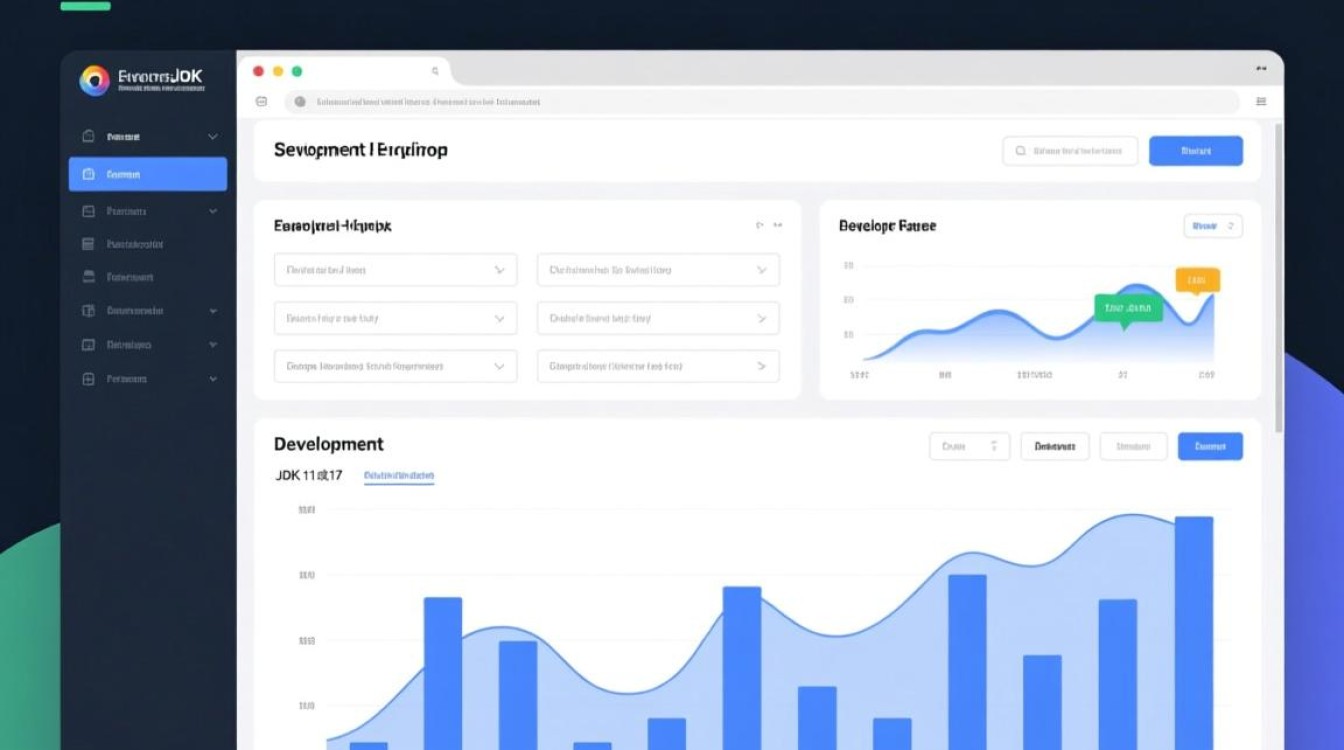Click the small icon left of the address bar
This screenshot has height=750, width=1344.
(262, 101)
